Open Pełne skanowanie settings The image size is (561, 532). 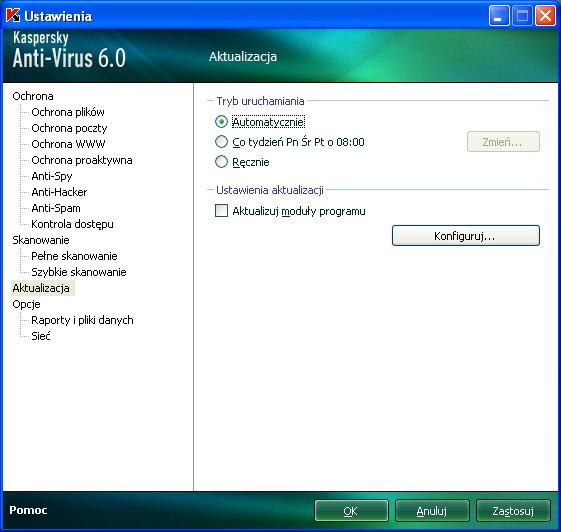(74, 256)
